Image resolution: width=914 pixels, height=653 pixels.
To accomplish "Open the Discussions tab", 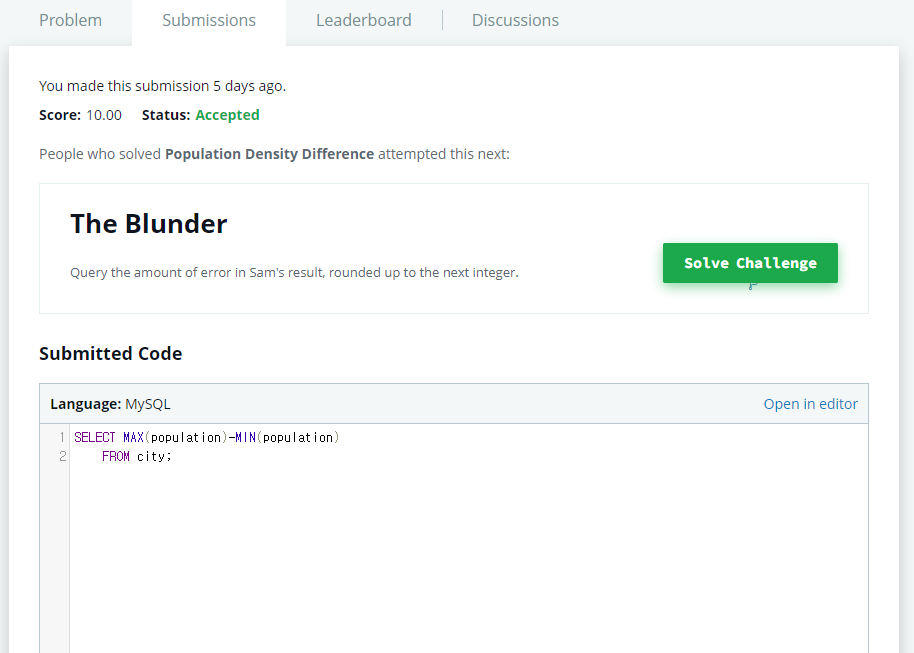I will click(515, 20).
